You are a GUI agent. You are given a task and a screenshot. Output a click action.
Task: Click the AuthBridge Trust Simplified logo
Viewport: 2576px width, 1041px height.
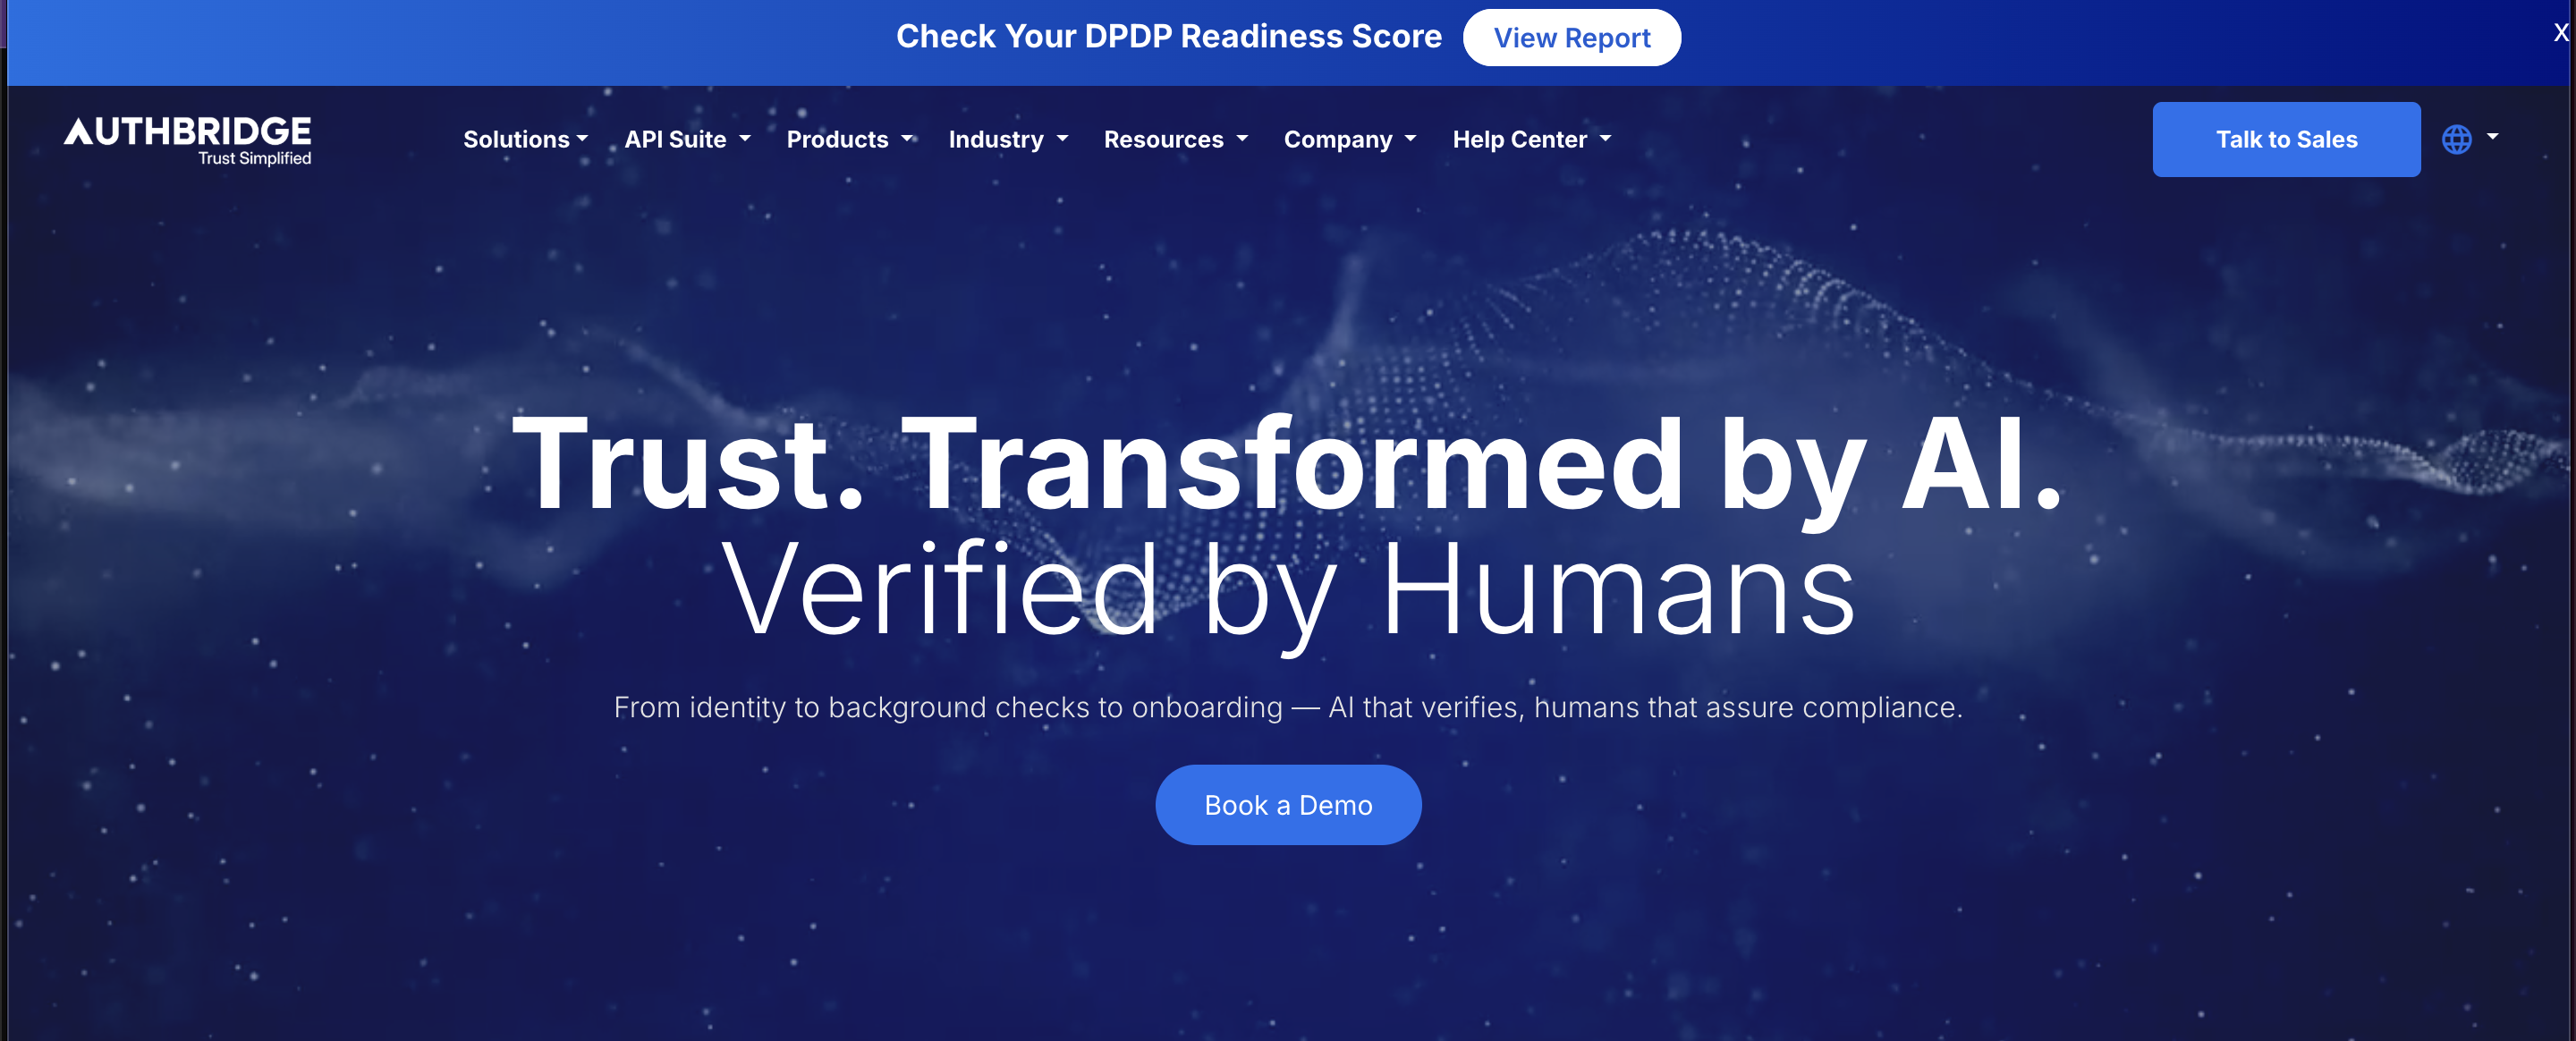pos(188,140)
